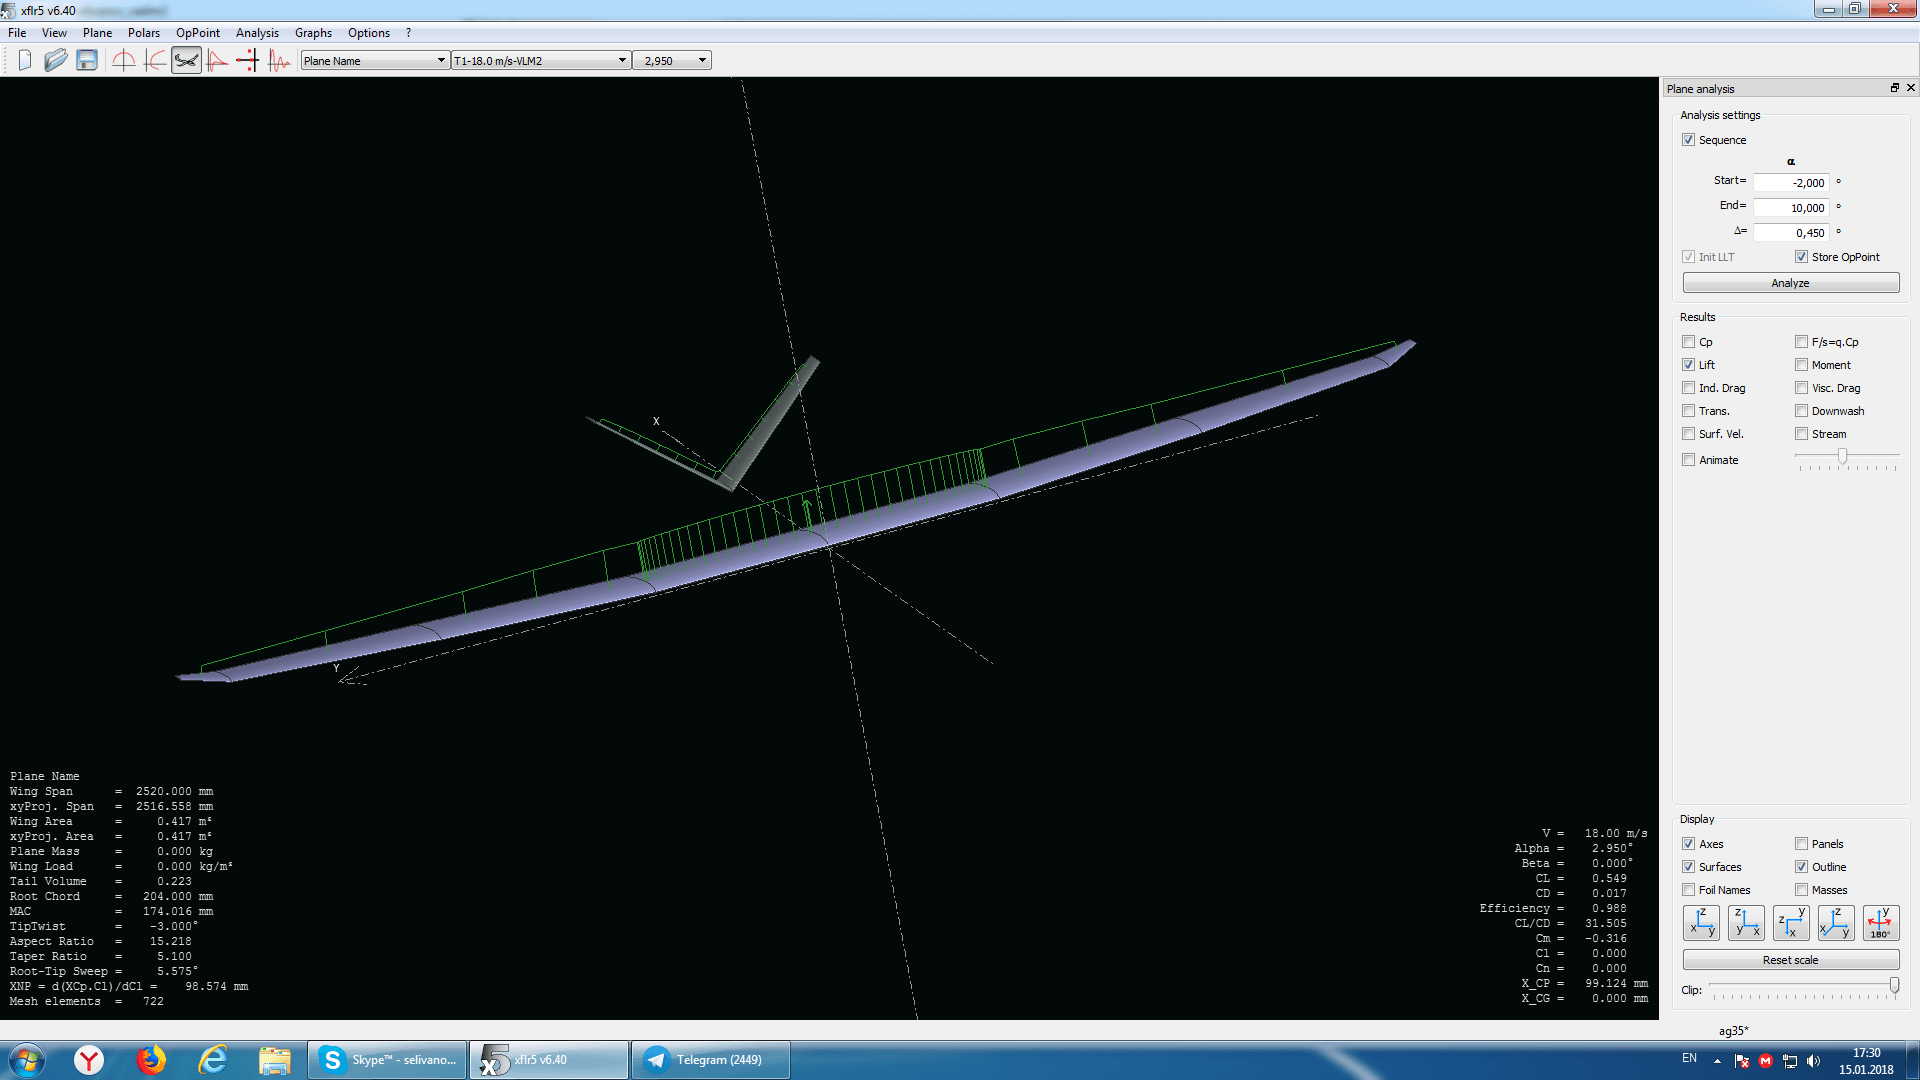The width and height of the screenshot is (1920, 1080).
Task: Click the save project floppy icon
Action: pos(87,61)
